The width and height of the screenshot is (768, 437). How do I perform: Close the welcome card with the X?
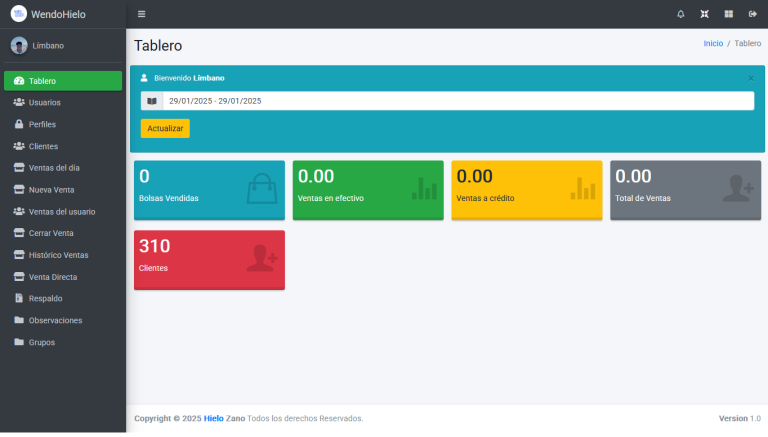(751, 78)
